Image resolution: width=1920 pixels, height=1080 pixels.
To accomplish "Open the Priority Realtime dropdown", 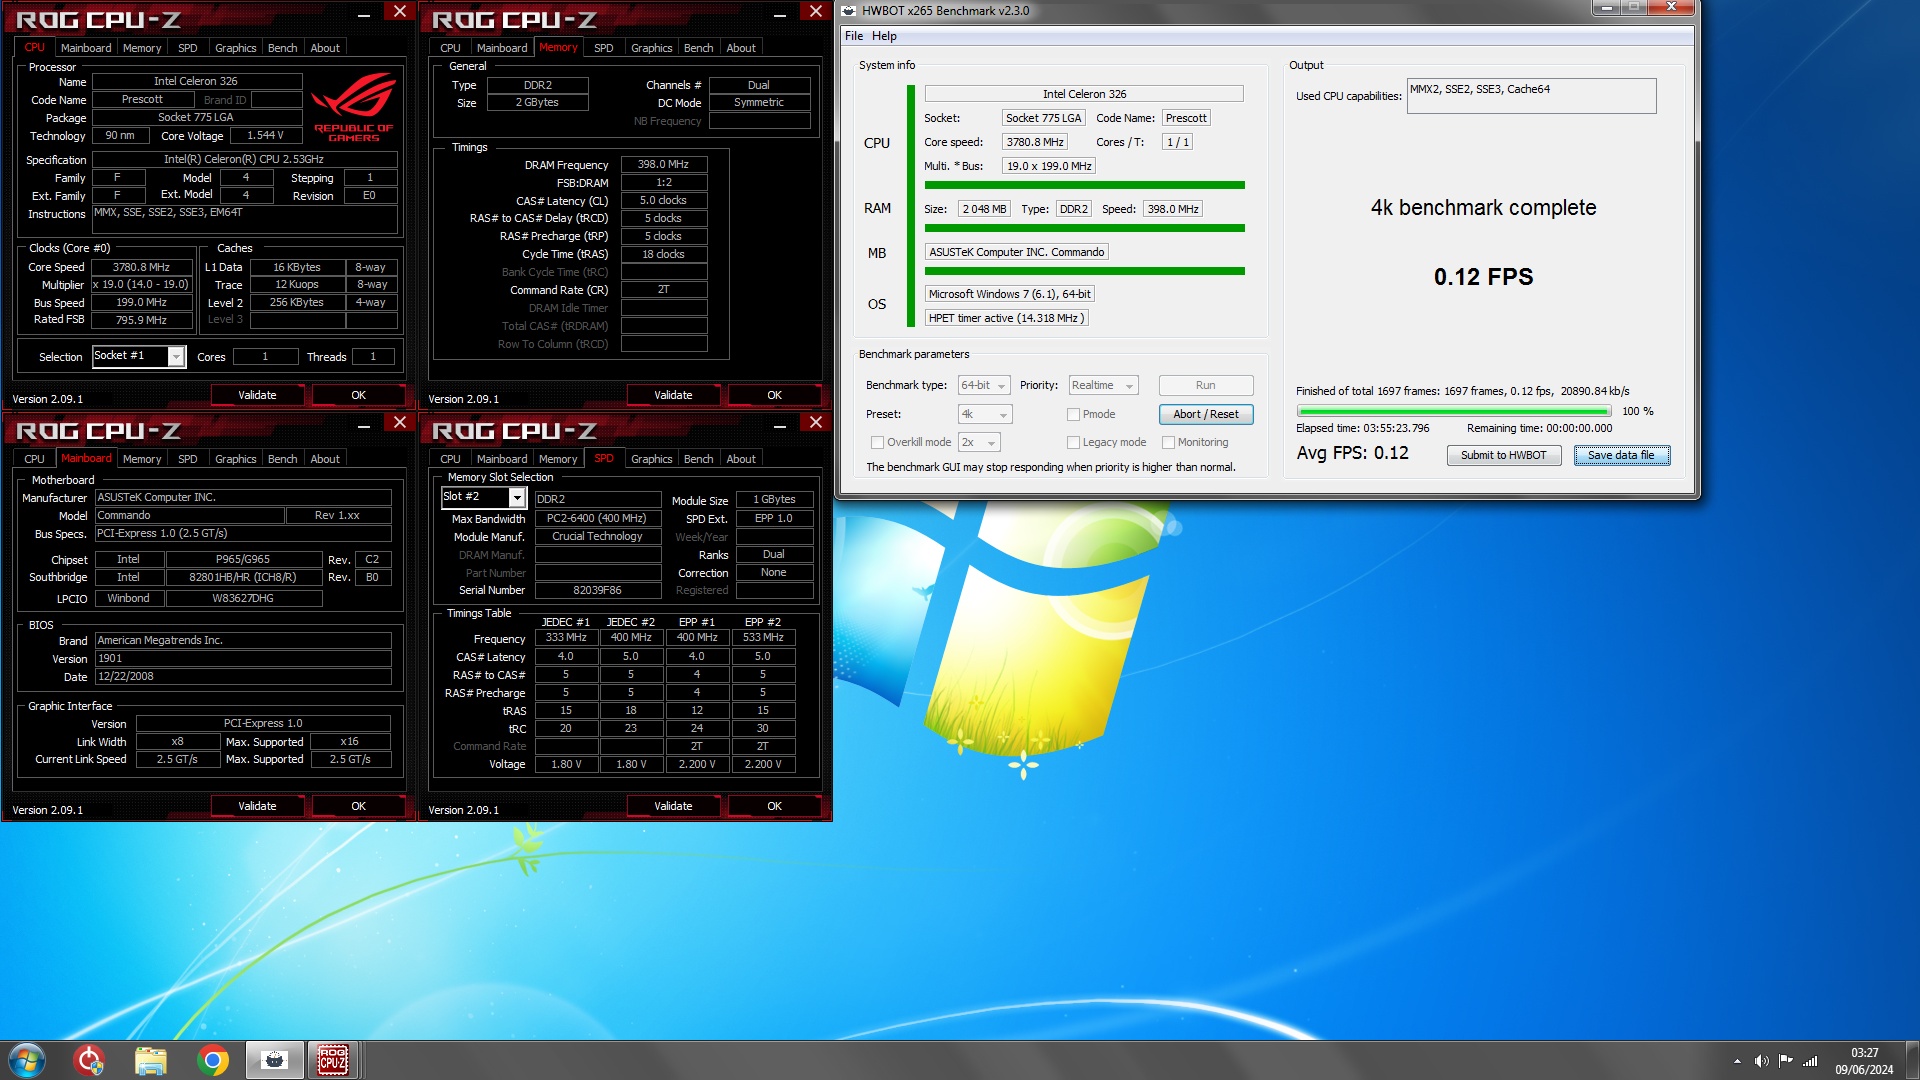I will (1103, 386).
